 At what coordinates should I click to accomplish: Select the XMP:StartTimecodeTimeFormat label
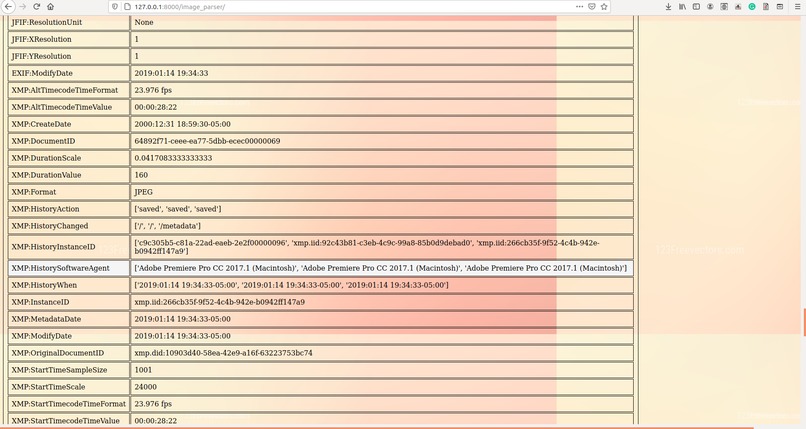click(x=68, y=403)
